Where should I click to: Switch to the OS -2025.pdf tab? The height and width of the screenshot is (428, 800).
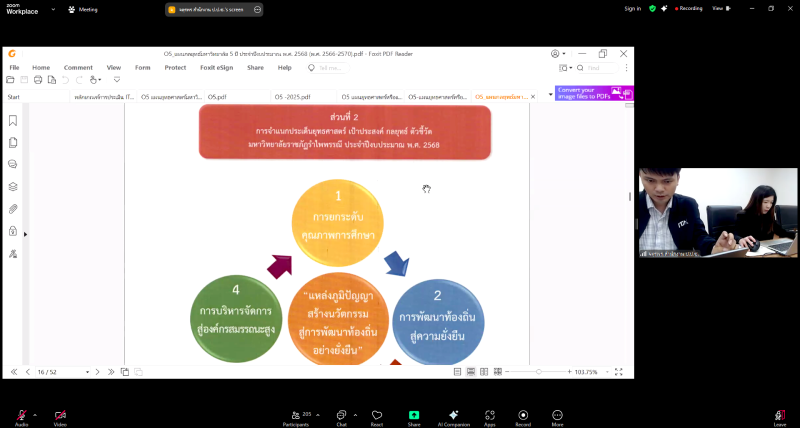click(x=292, y=97)
